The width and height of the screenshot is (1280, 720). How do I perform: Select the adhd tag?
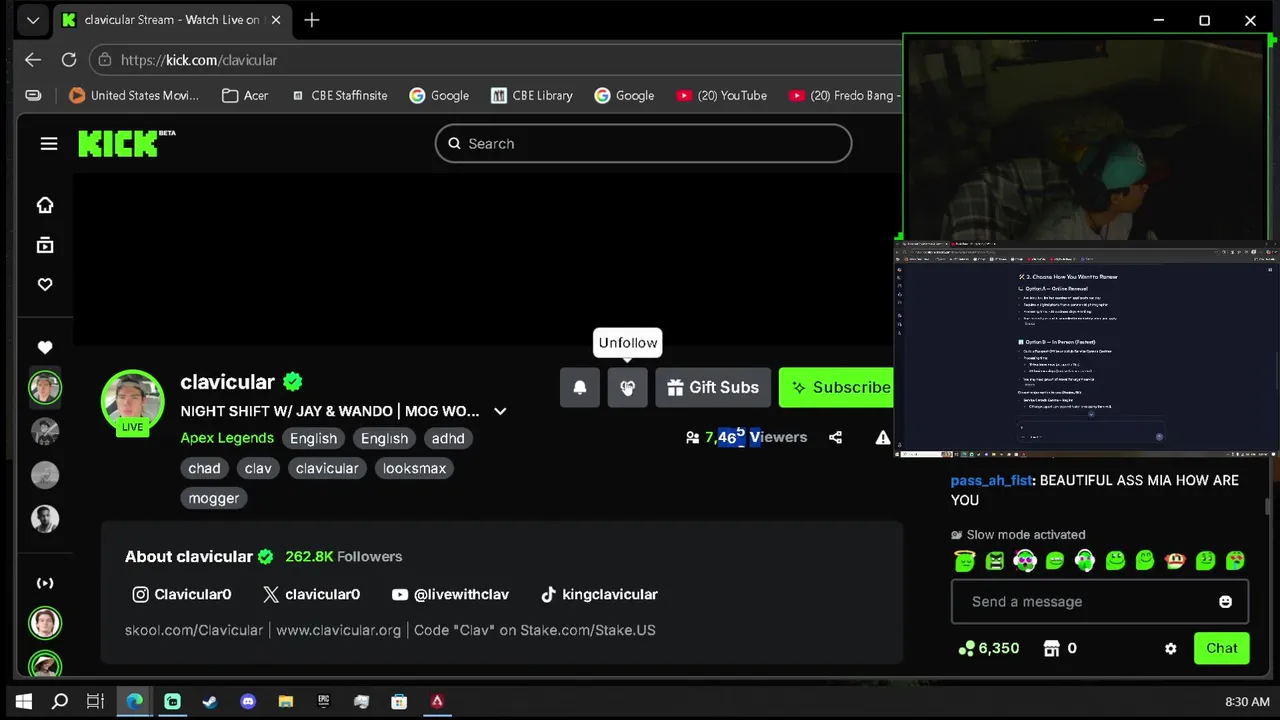point(448,438)
